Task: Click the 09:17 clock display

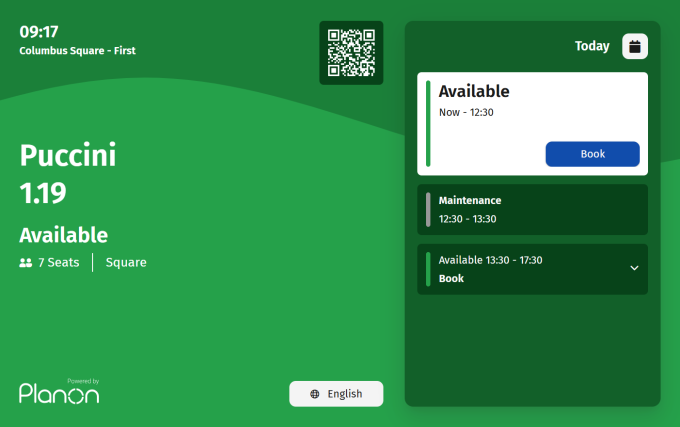Action: click(39, 32)
